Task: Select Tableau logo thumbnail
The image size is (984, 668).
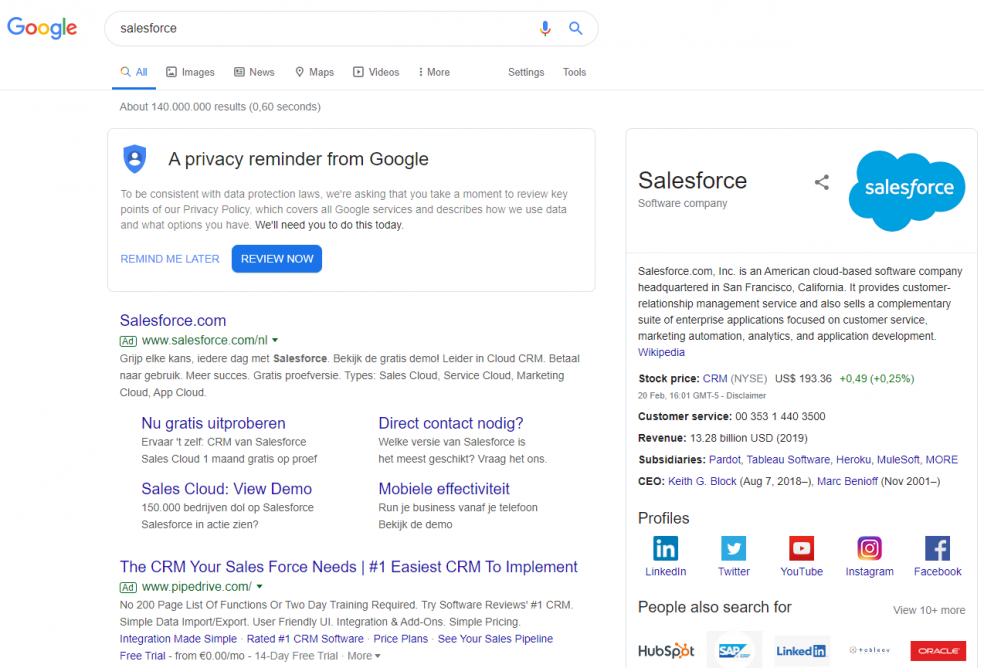Action: click(869, 650)
